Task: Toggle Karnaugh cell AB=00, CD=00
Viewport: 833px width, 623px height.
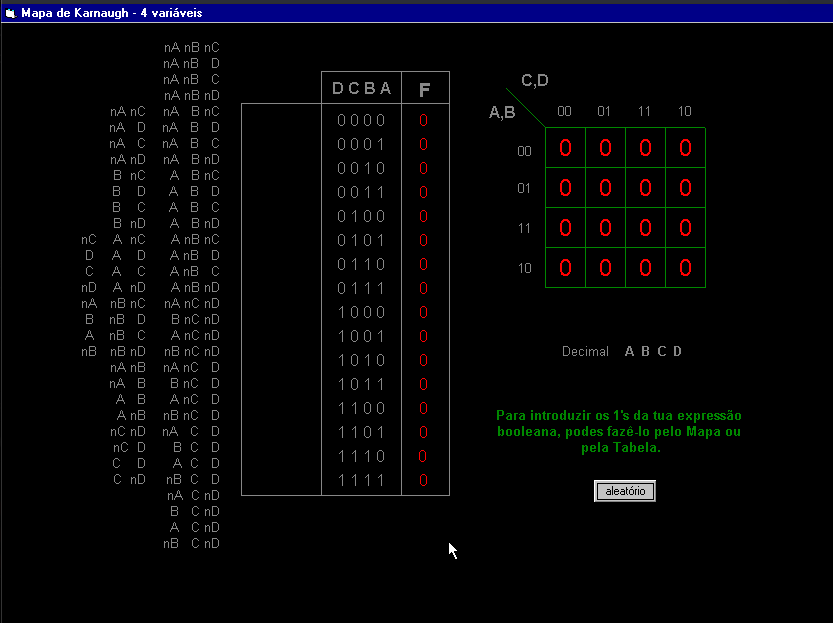Action: (565, 148)
